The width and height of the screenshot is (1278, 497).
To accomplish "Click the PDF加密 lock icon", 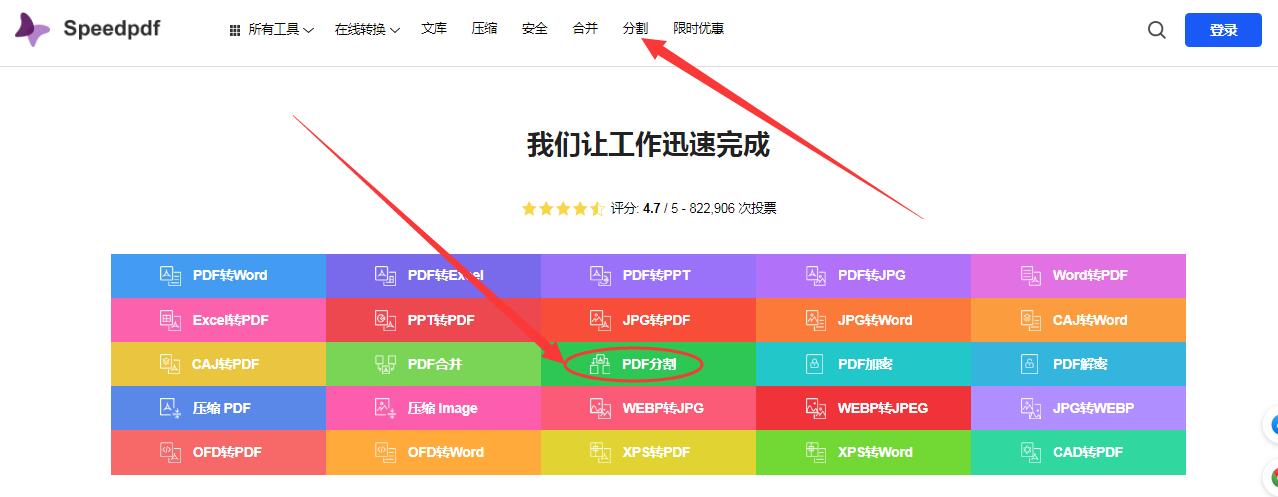I will click(x=816, y=364).
